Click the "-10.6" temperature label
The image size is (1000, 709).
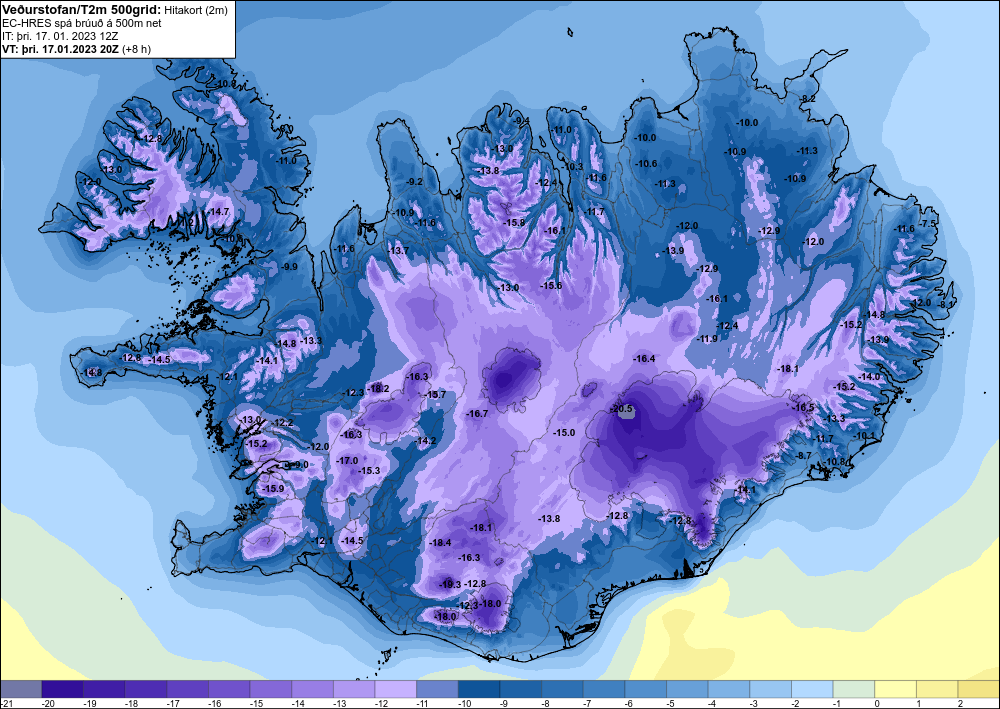point(646,164)
